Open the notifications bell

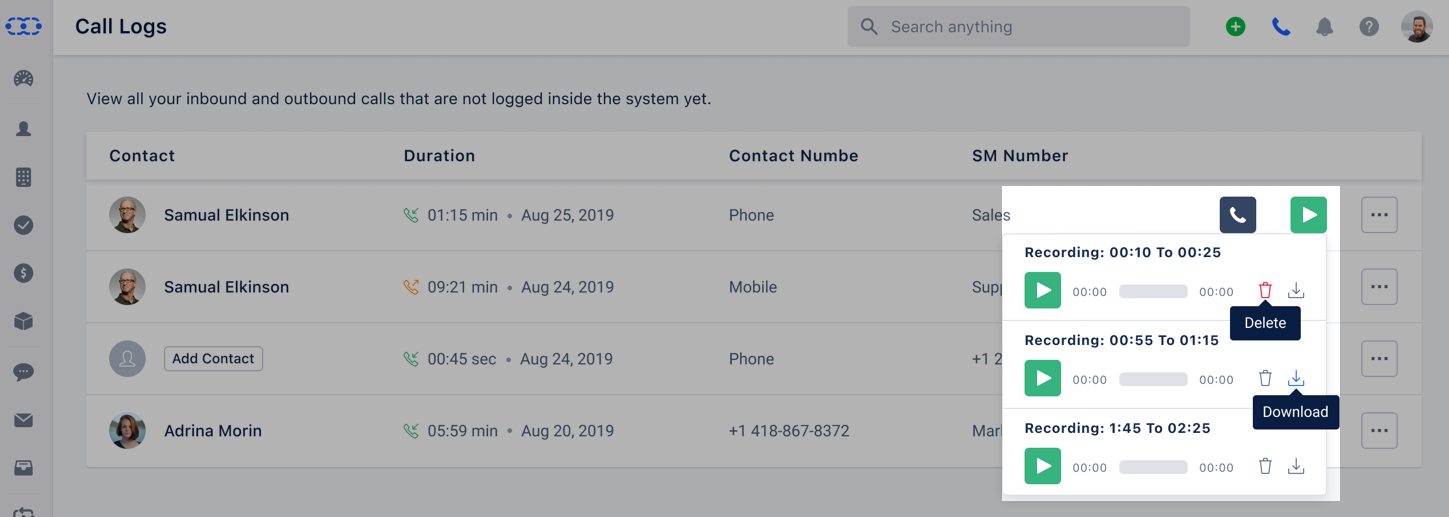pyautogui.click(x=1324, y=27)
